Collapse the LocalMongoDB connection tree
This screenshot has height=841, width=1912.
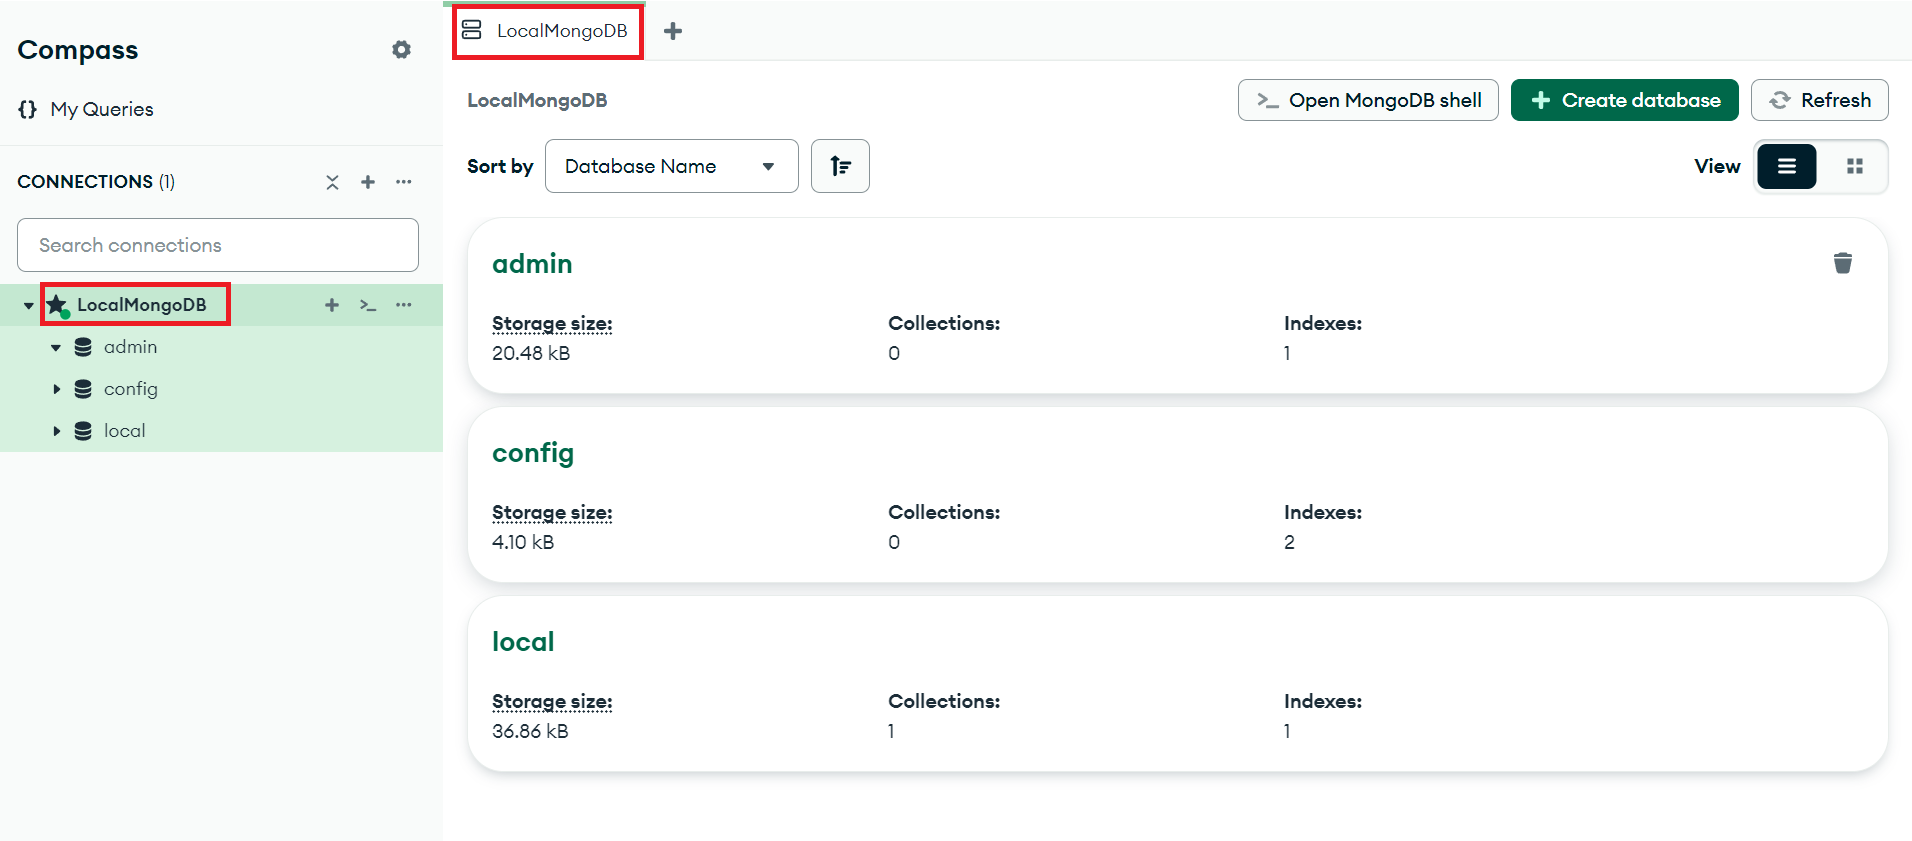[x=29, y=305]
